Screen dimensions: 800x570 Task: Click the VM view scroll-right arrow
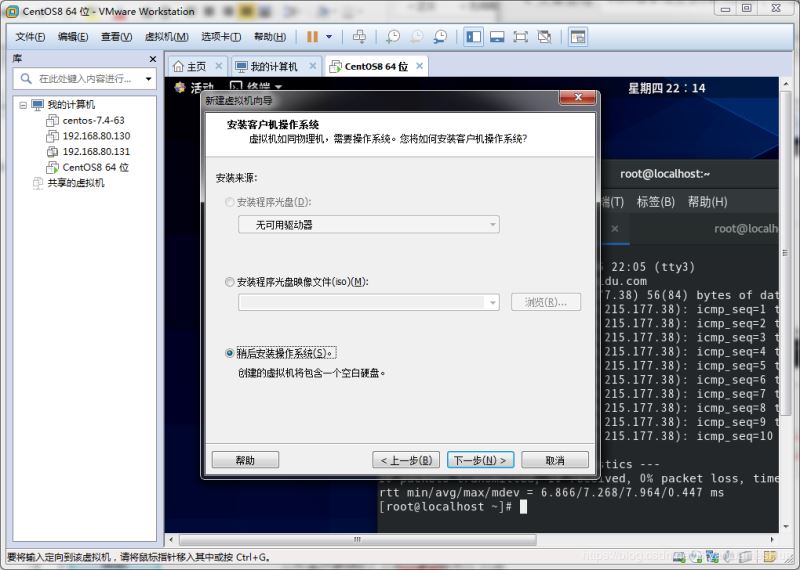(772, 539)
